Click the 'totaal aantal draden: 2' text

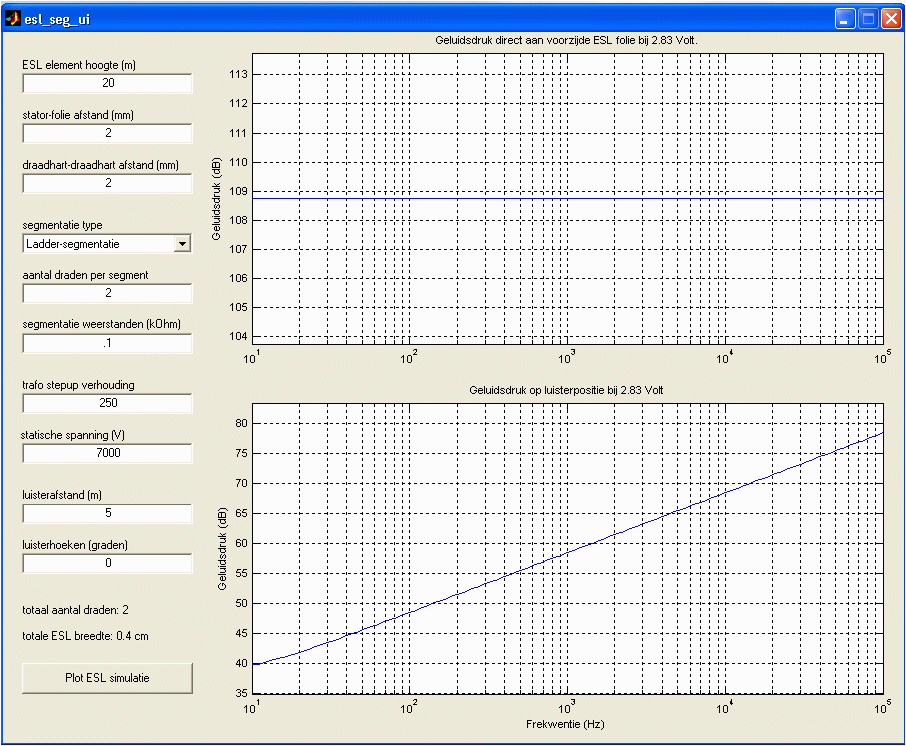[75, 610]
